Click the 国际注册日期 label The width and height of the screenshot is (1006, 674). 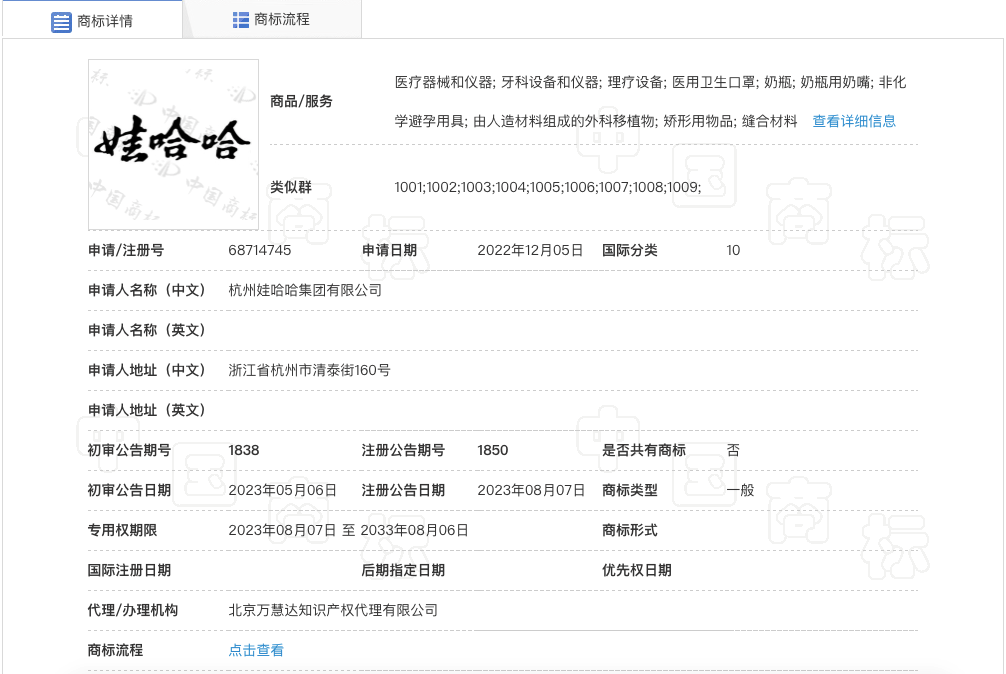point(129,570)
